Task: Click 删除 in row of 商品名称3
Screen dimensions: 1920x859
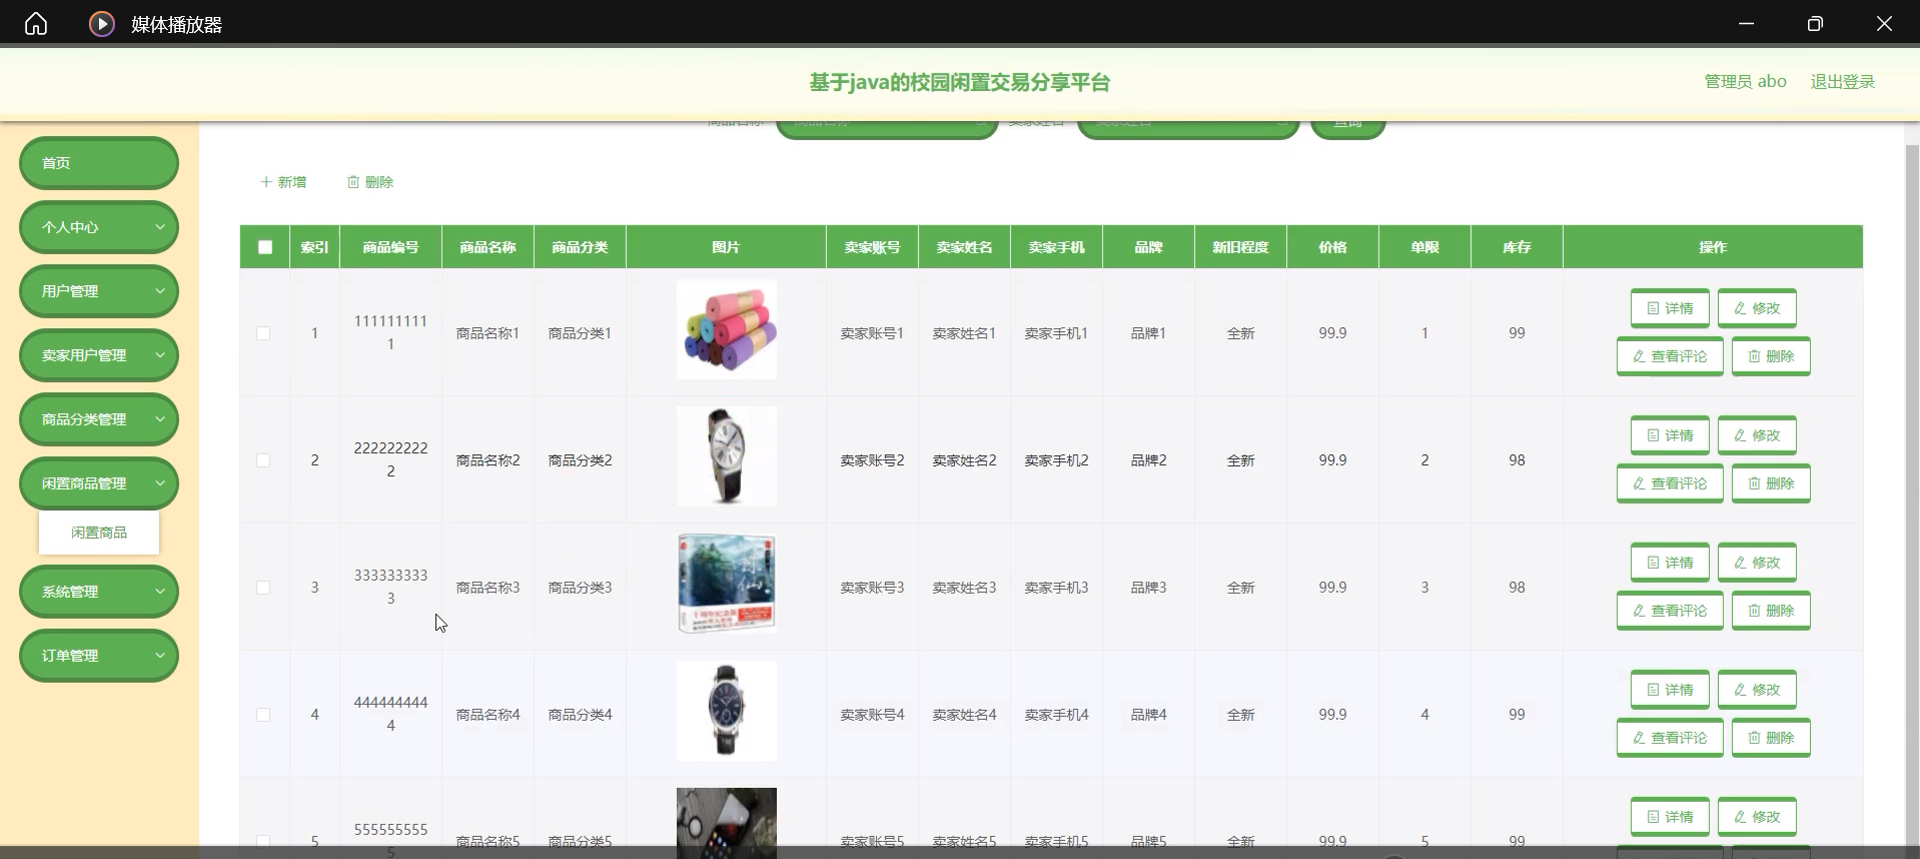Action: 1771,610
